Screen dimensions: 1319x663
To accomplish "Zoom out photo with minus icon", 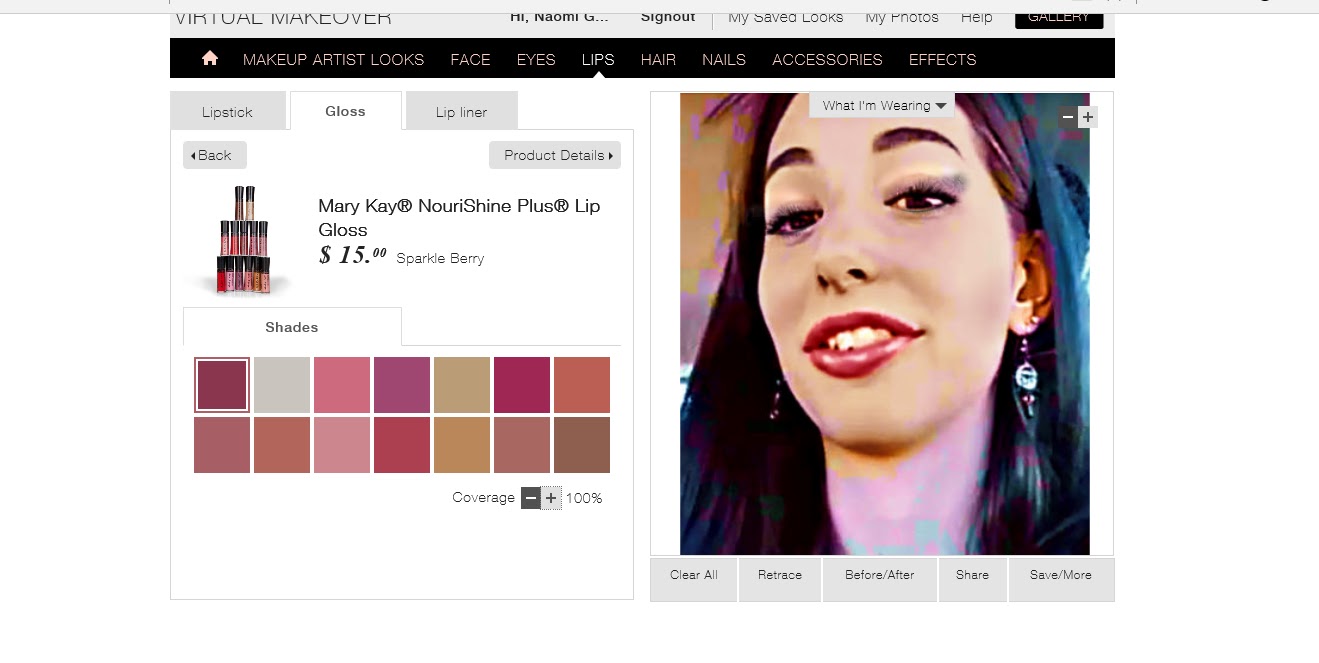I will click(1068, 117).
